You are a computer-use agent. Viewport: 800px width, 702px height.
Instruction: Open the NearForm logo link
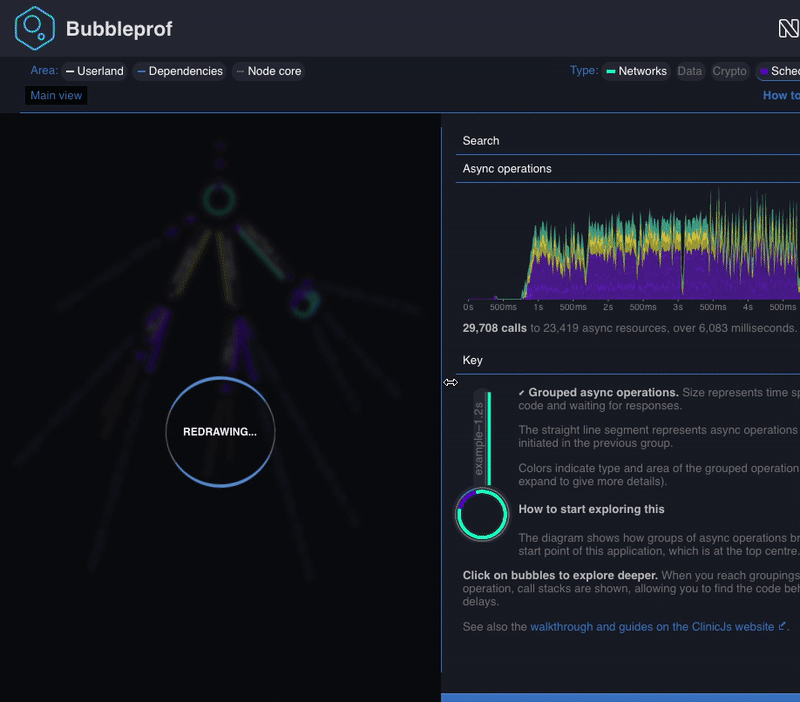coord(789,29)
